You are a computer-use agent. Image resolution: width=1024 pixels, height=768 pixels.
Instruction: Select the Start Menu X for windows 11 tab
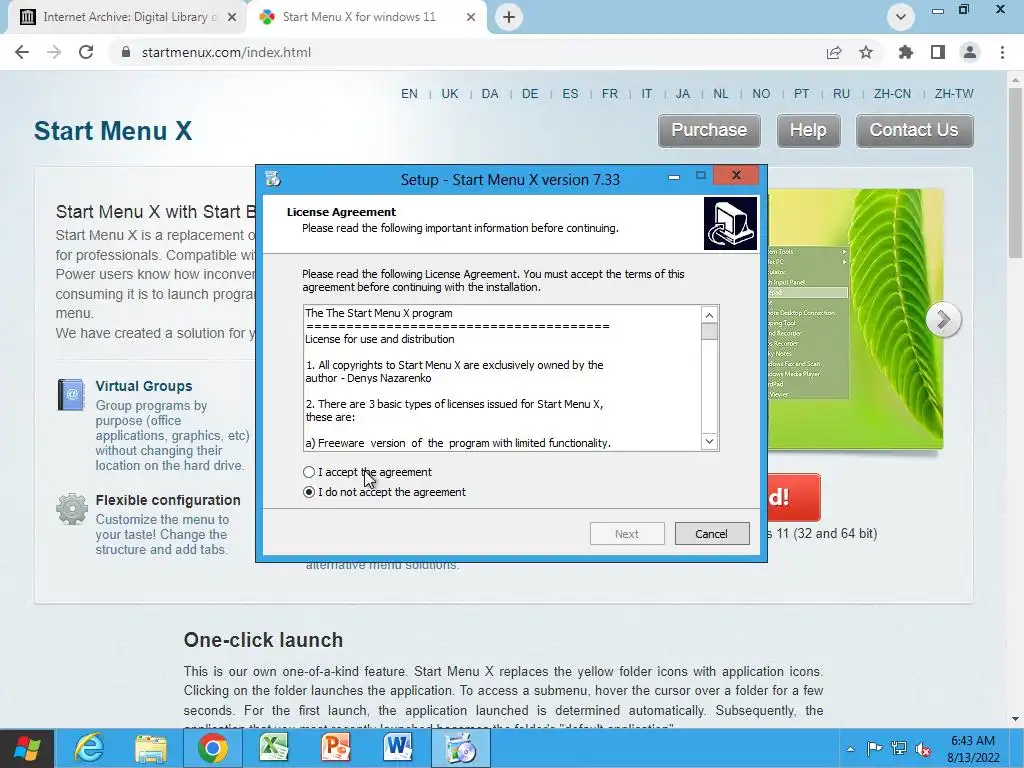359,17
